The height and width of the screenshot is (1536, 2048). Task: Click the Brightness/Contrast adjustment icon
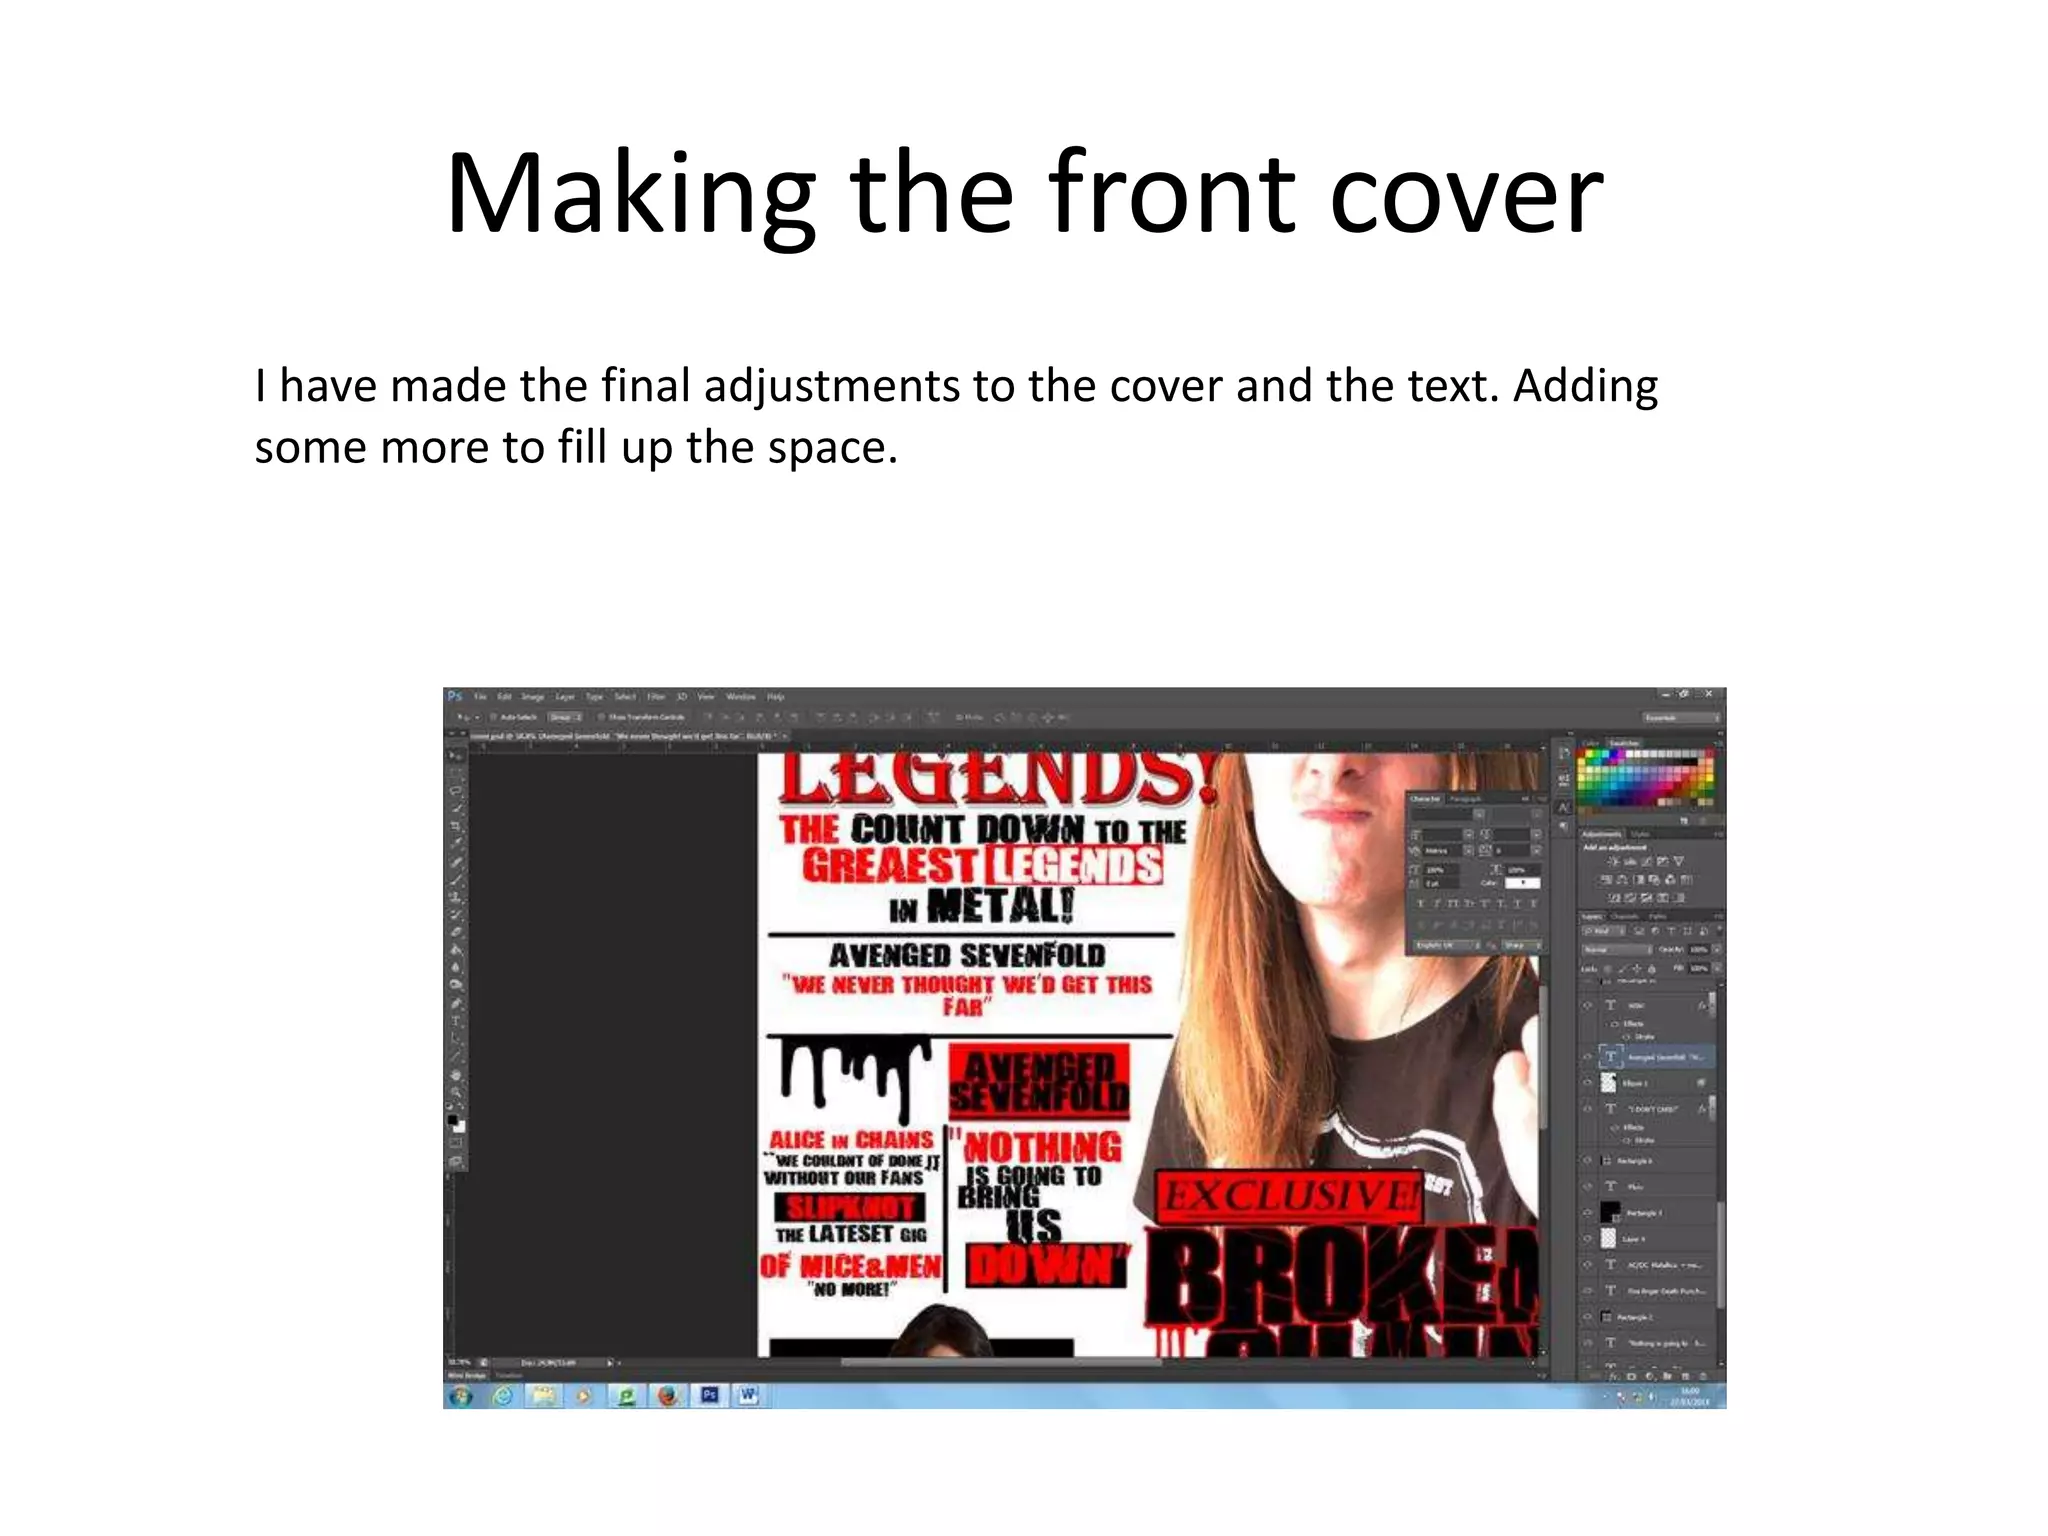(x=1613, y=861)
